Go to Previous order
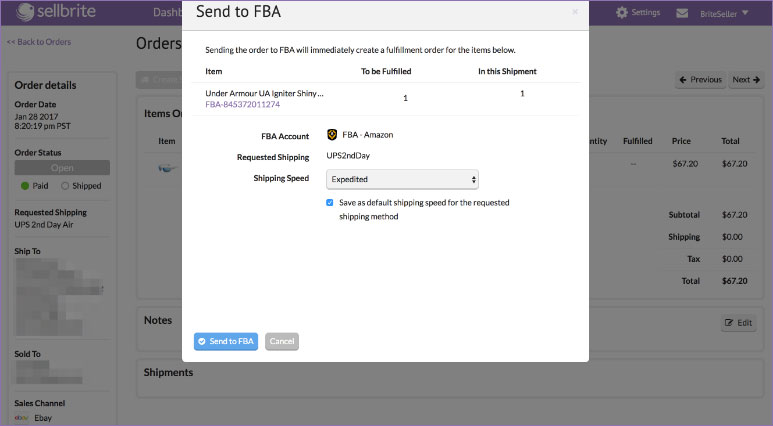773x426 pixels. tap(700, 79)
